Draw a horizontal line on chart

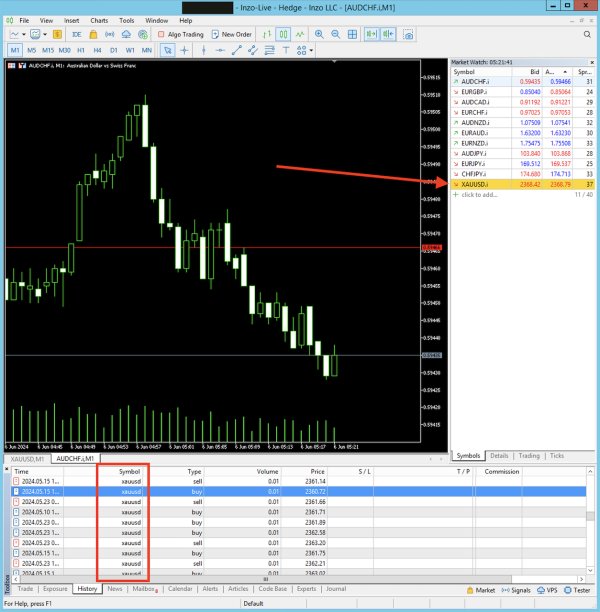[220, 50]
